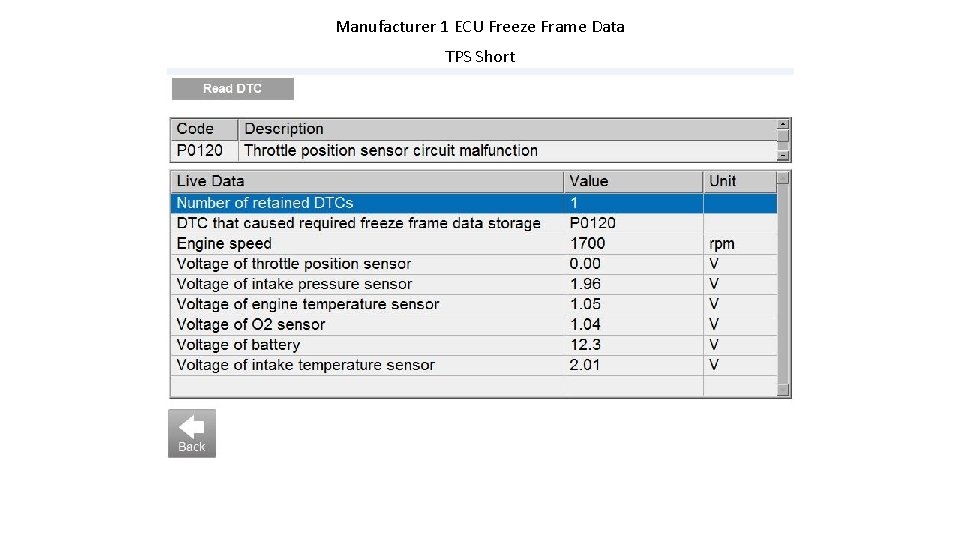Select 'Voltage of throttle position sensor' row
Image resolution: width=960 pixels, height=540 pixels.
(x=474, y=264)
